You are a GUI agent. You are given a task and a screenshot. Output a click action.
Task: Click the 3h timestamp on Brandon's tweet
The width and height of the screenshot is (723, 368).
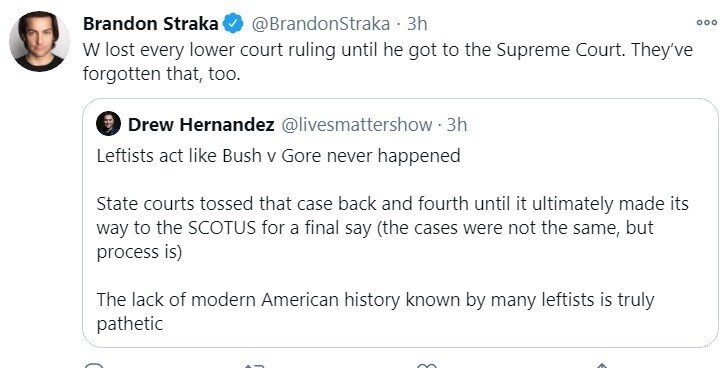point(417,24)
